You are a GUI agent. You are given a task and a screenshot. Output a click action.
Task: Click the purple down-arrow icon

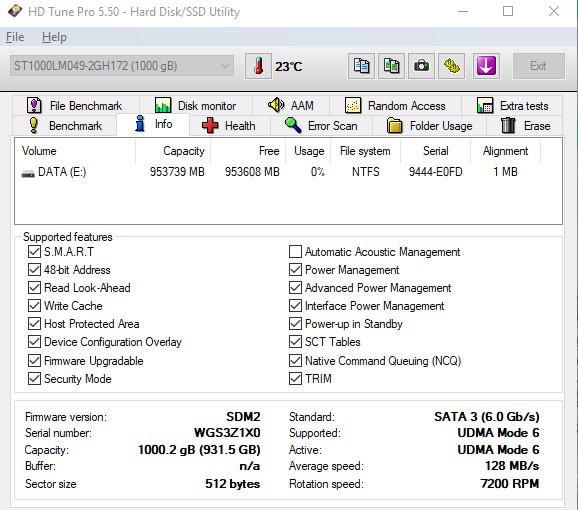pos(486,66)
